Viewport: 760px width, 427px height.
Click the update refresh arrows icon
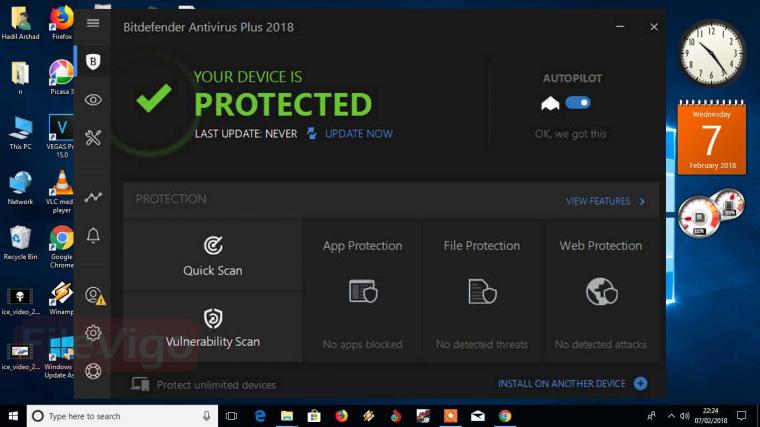(x=312, y=133)
